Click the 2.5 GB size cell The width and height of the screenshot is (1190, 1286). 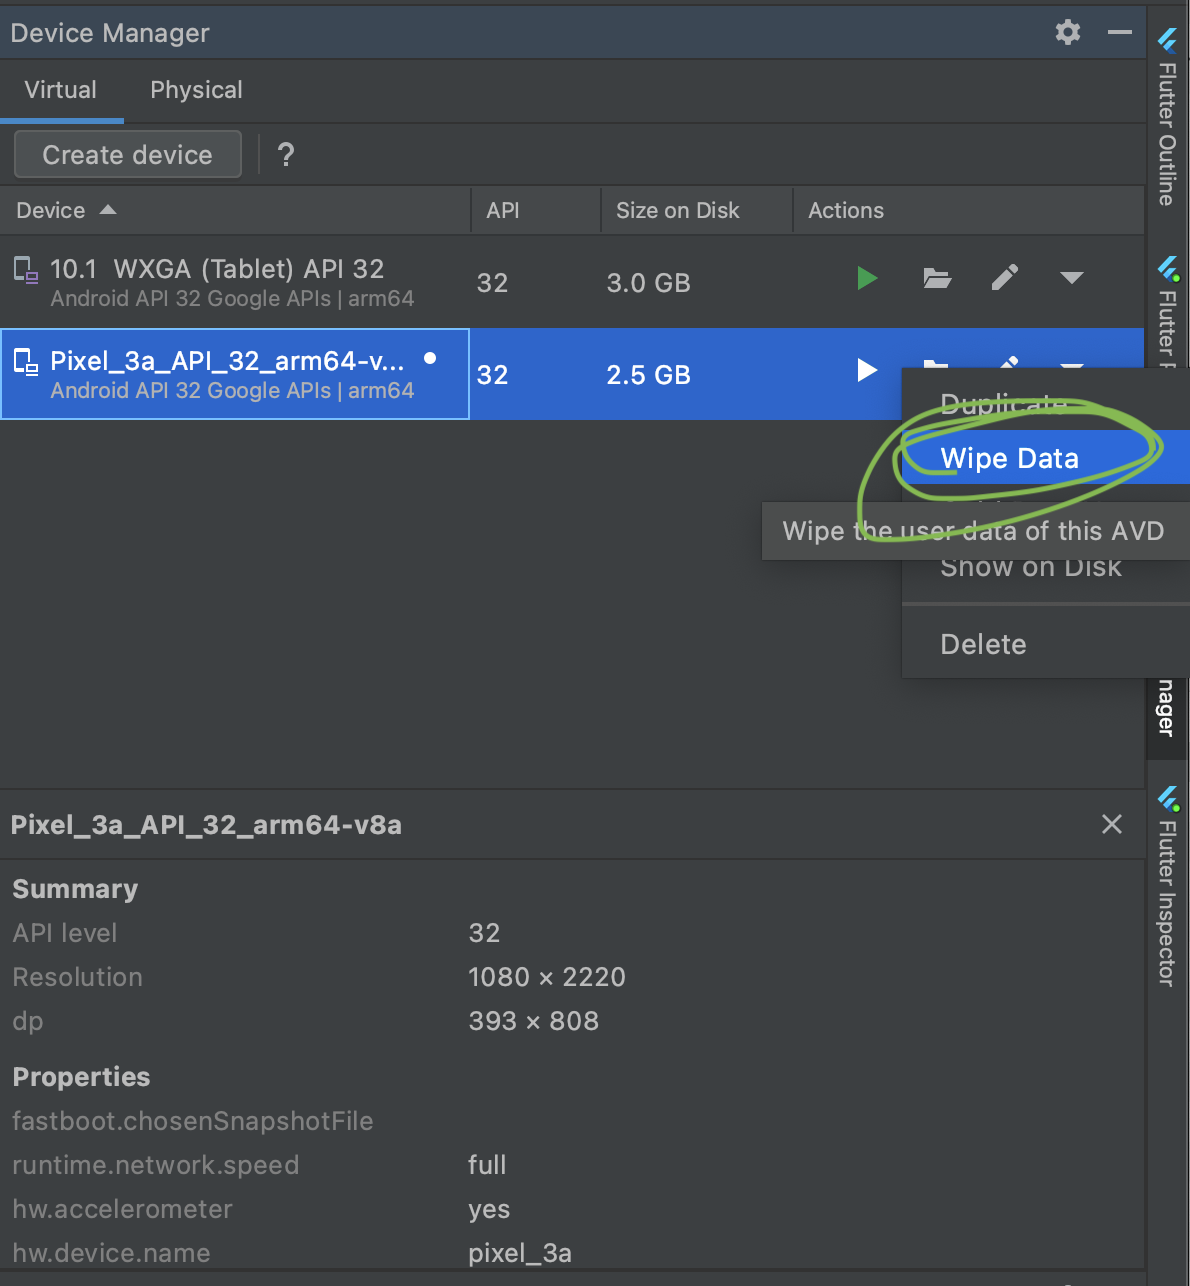649,375
